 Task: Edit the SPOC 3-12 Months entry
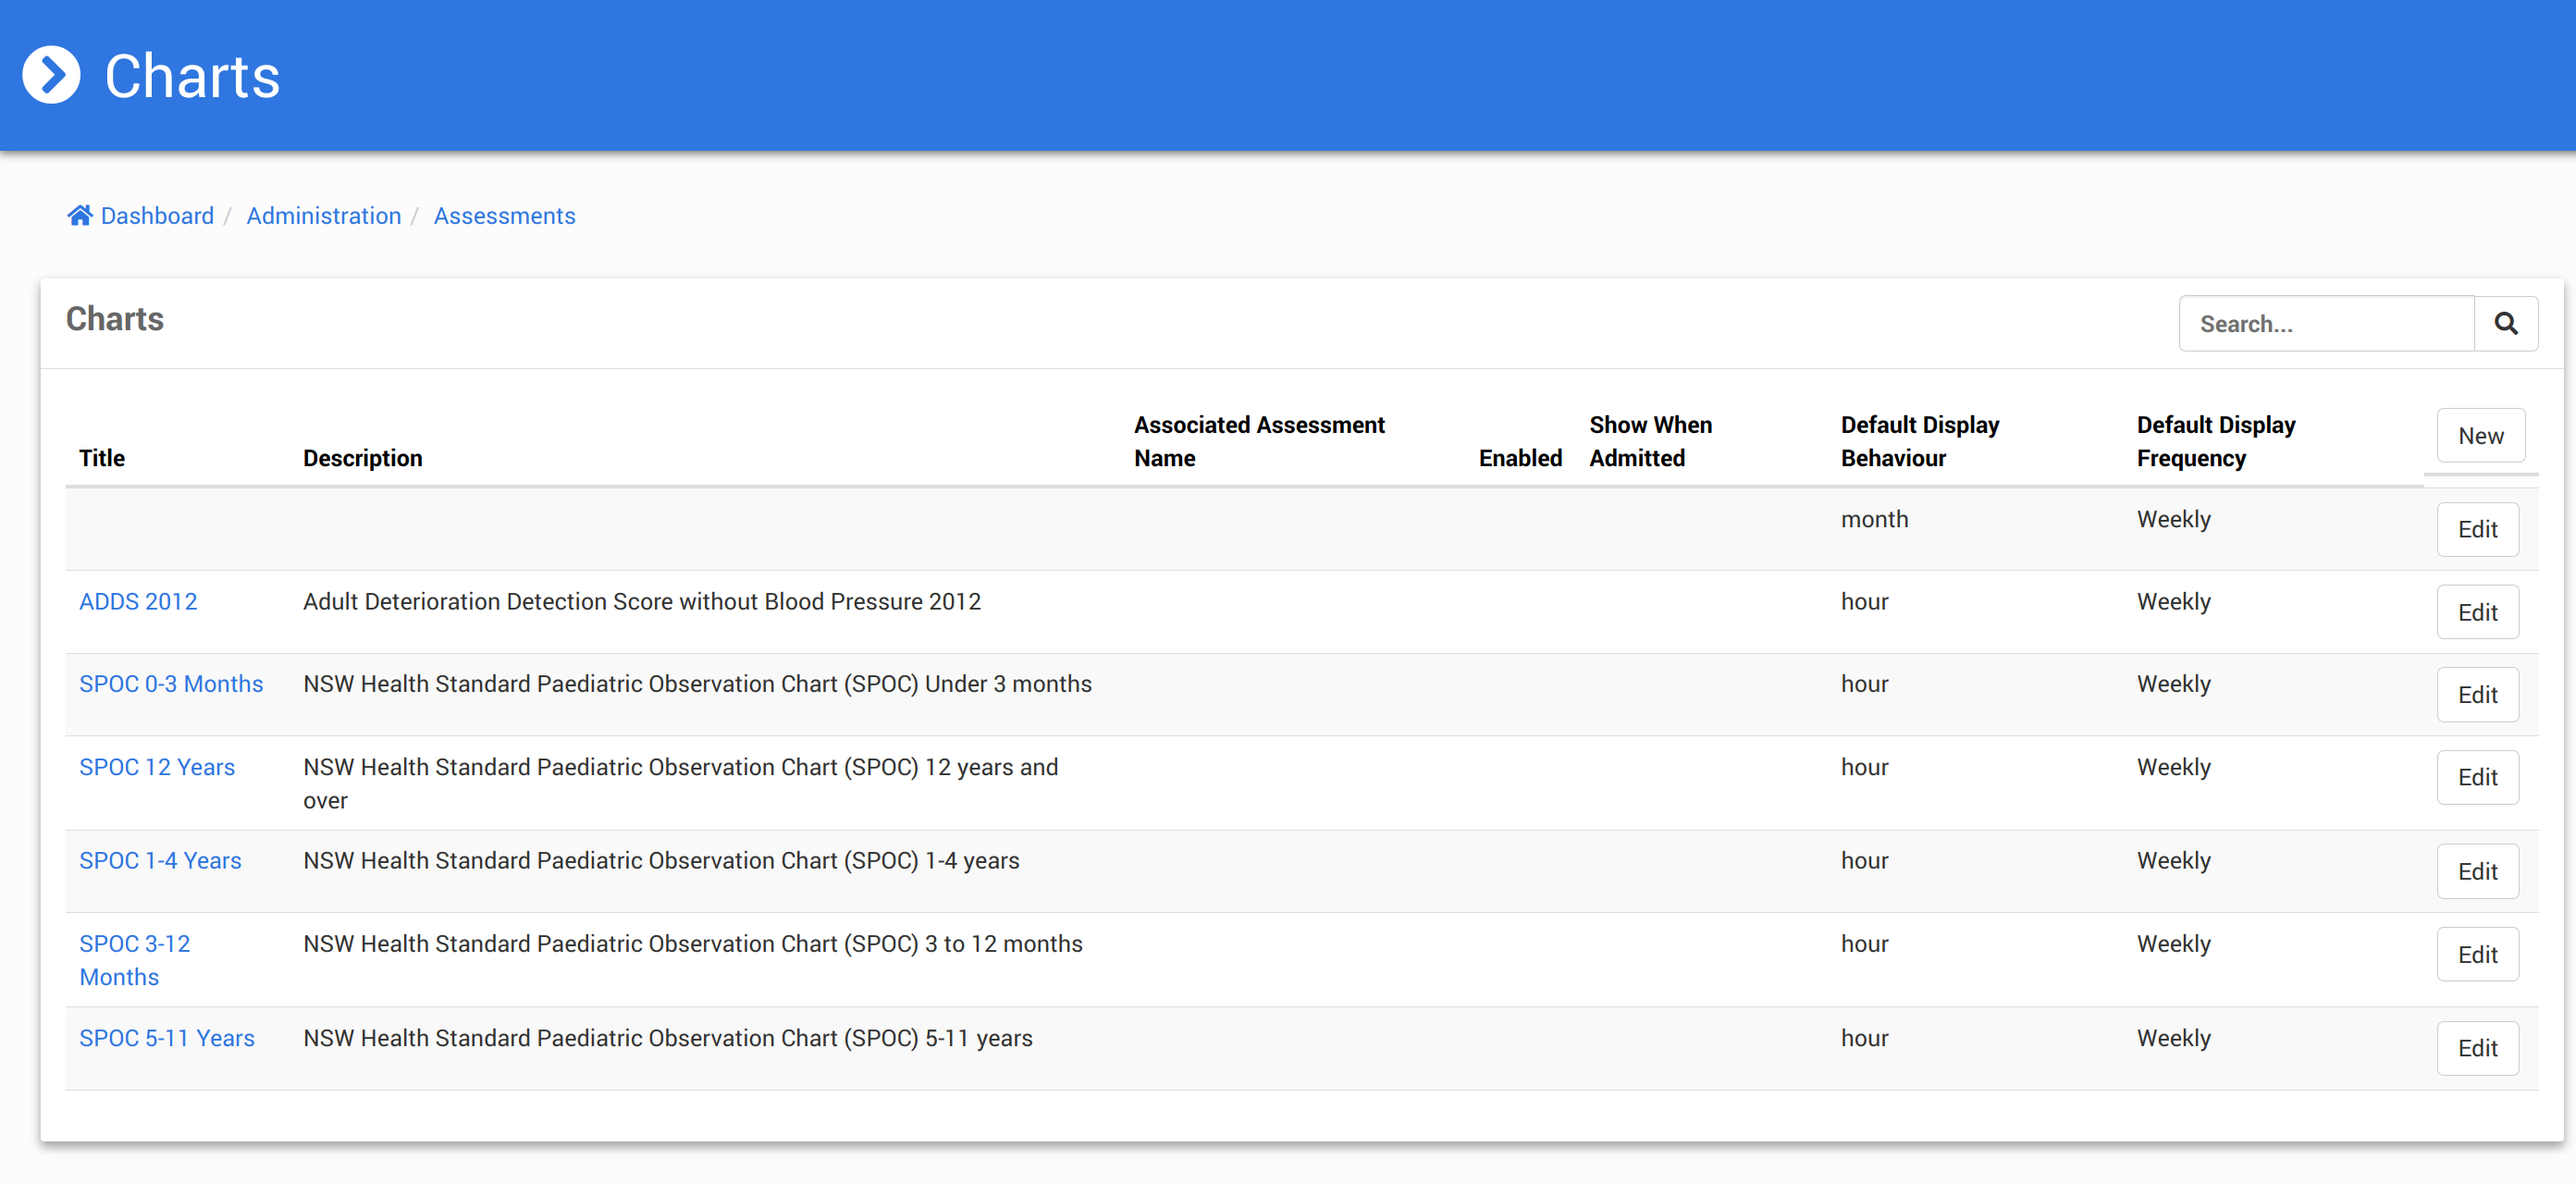click(2477, 954)
